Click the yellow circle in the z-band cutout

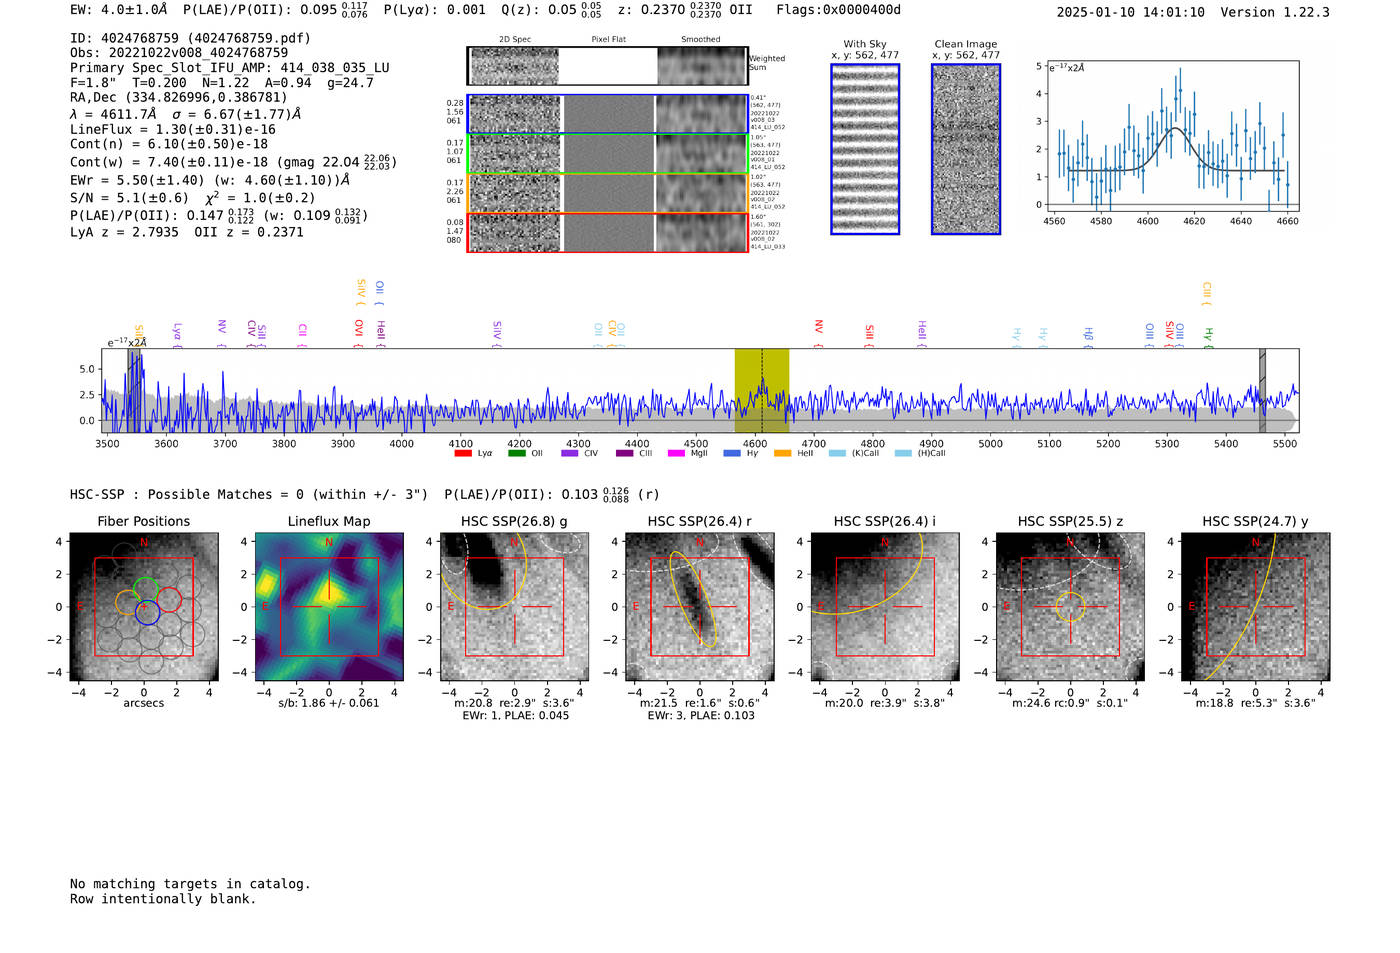click(1070, 606)
